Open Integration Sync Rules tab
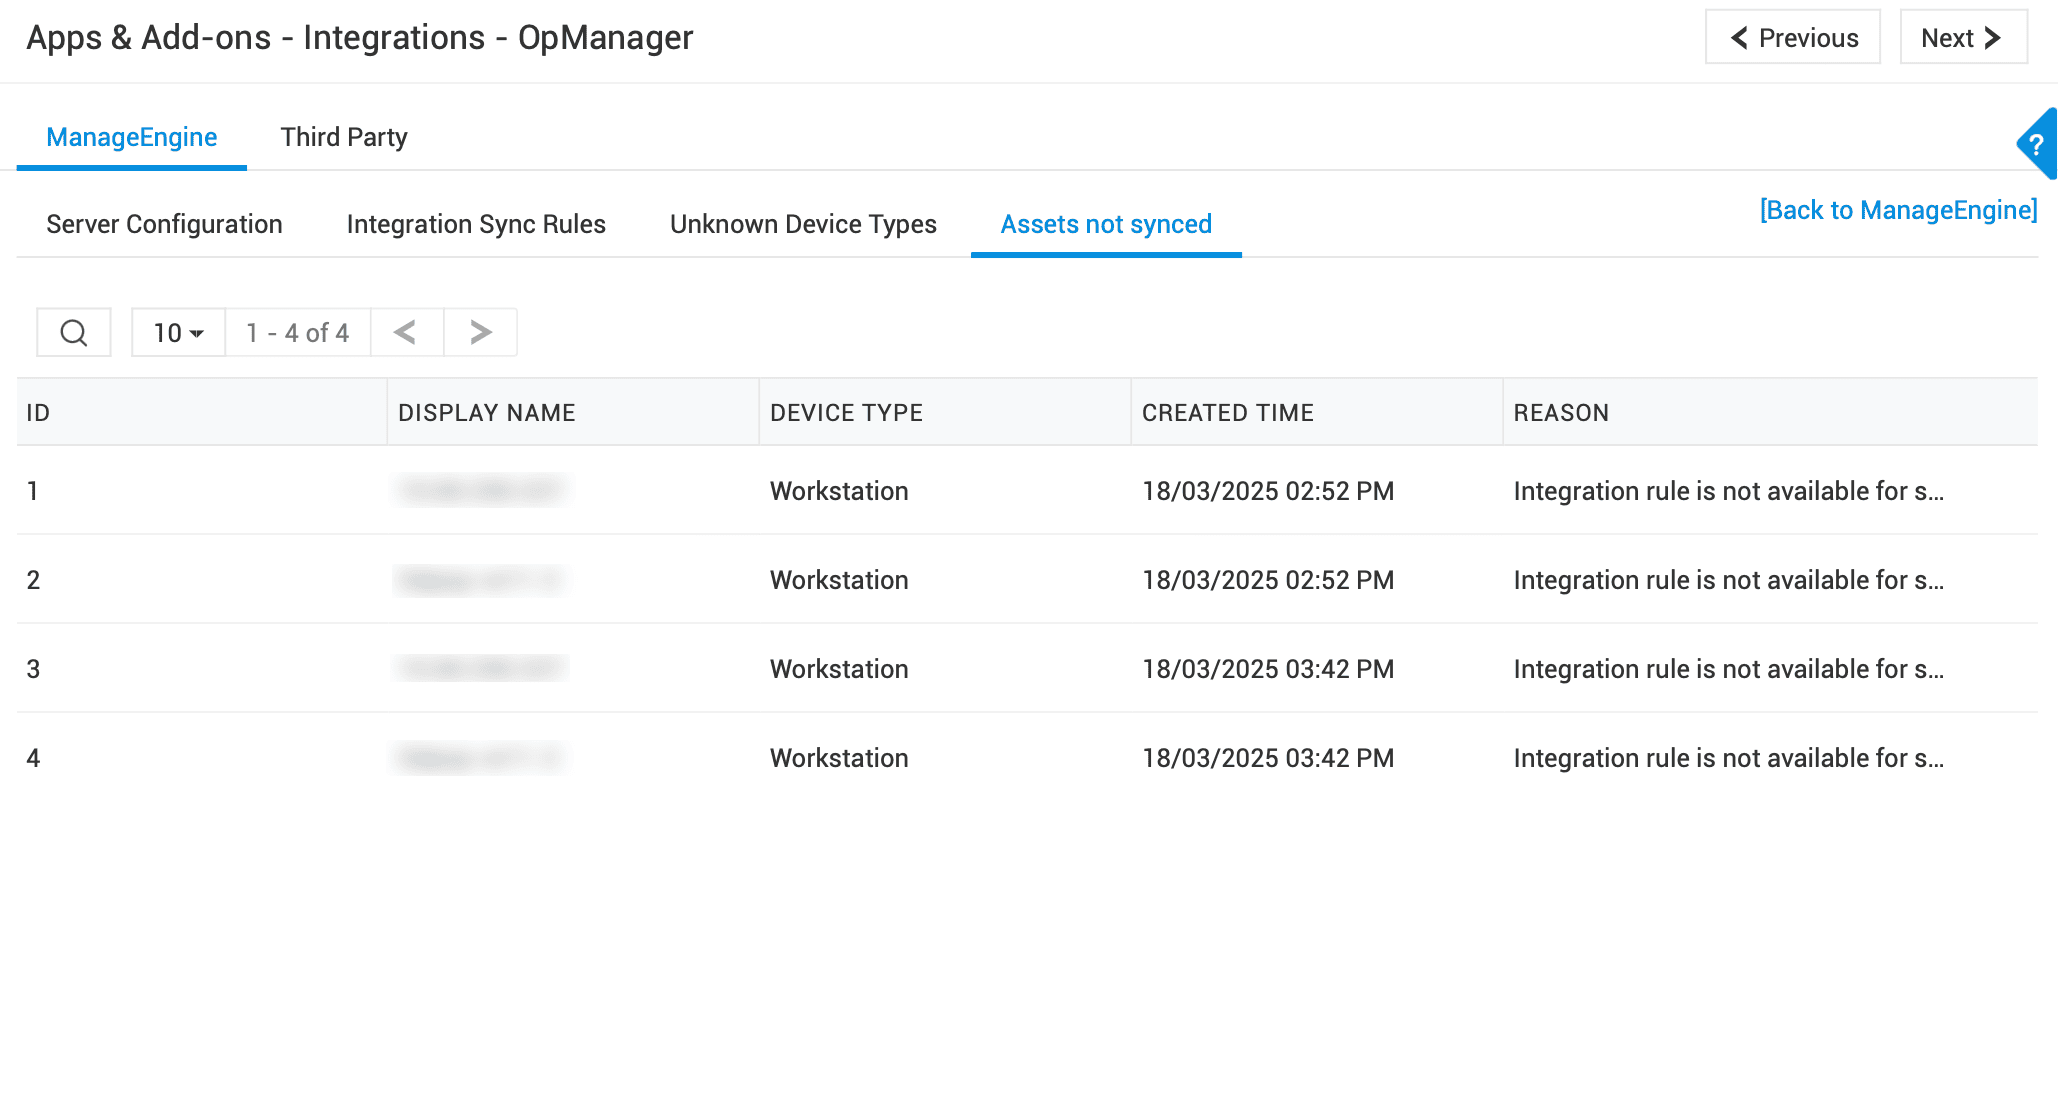This screenshot has height=1114, width=2058. tap(476, 224)
